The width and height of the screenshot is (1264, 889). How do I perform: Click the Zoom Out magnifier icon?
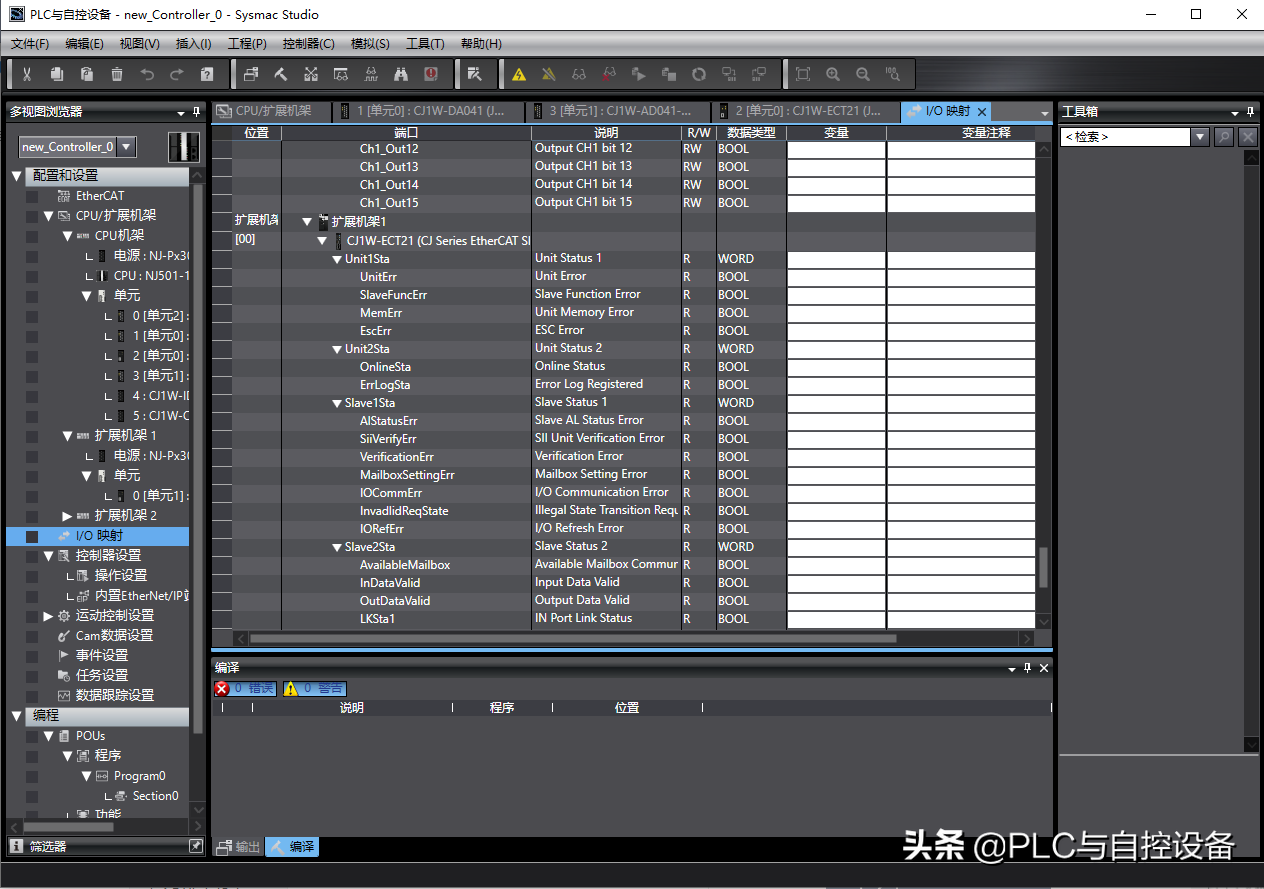click(x=863, y=74)
